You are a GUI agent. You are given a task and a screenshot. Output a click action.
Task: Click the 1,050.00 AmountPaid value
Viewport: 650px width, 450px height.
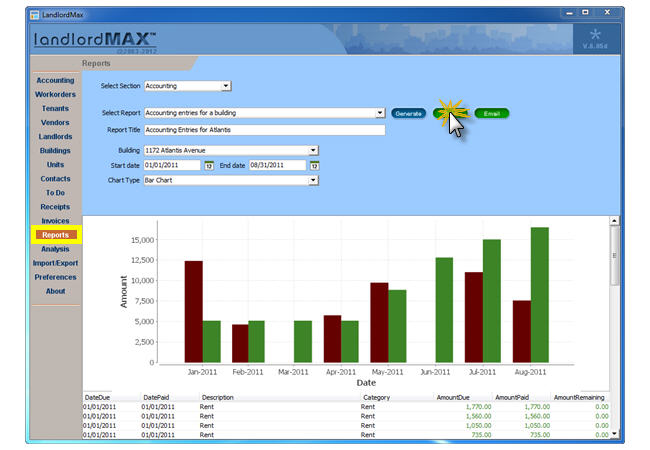pyautogui.click(x=537, y=426)
